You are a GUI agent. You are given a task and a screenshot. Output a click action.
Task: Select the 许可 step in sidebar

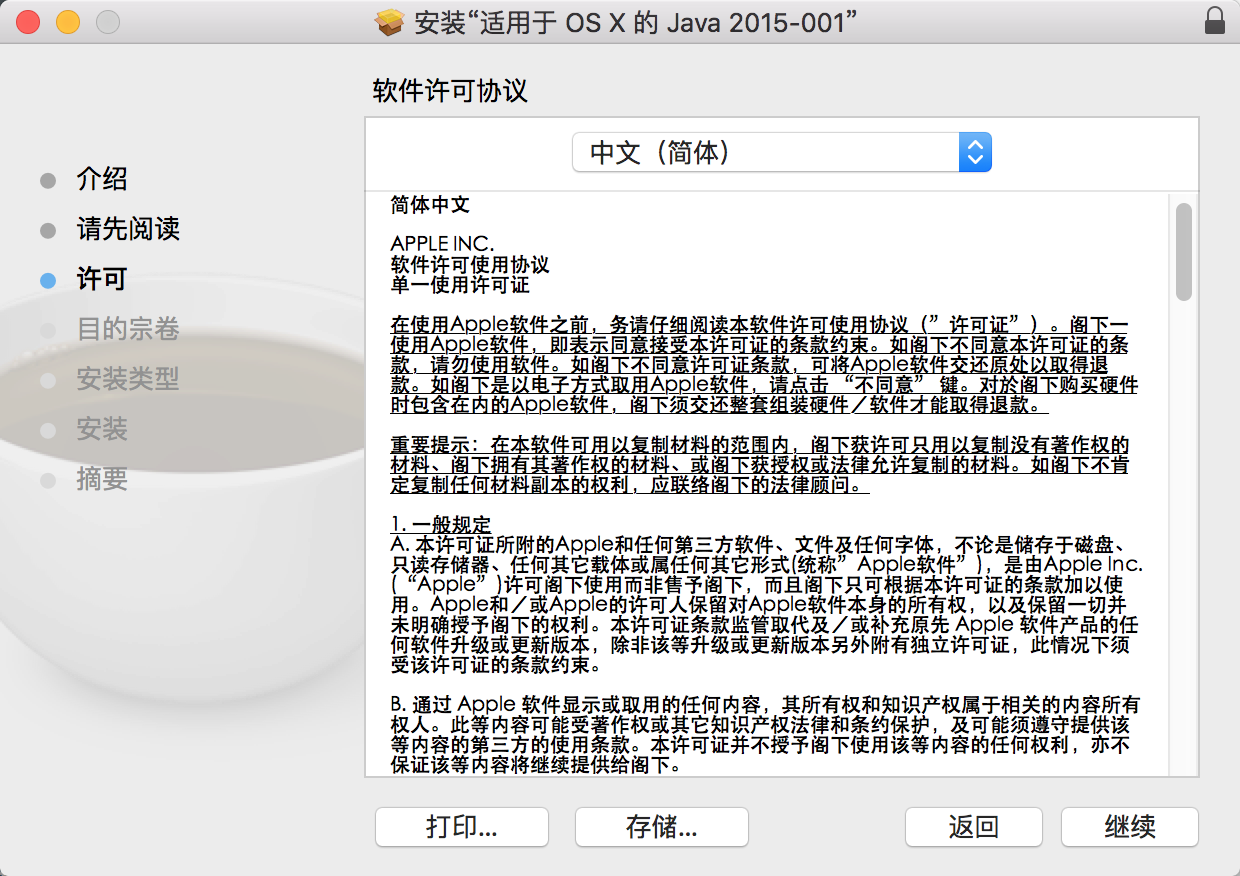[102, 280]
